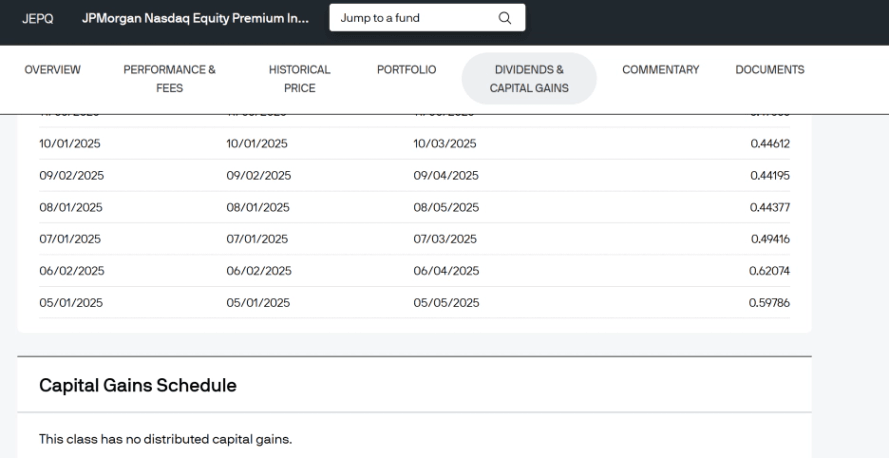
Task: Select the 0.62074 dividend amount
Action: (769, 270)
